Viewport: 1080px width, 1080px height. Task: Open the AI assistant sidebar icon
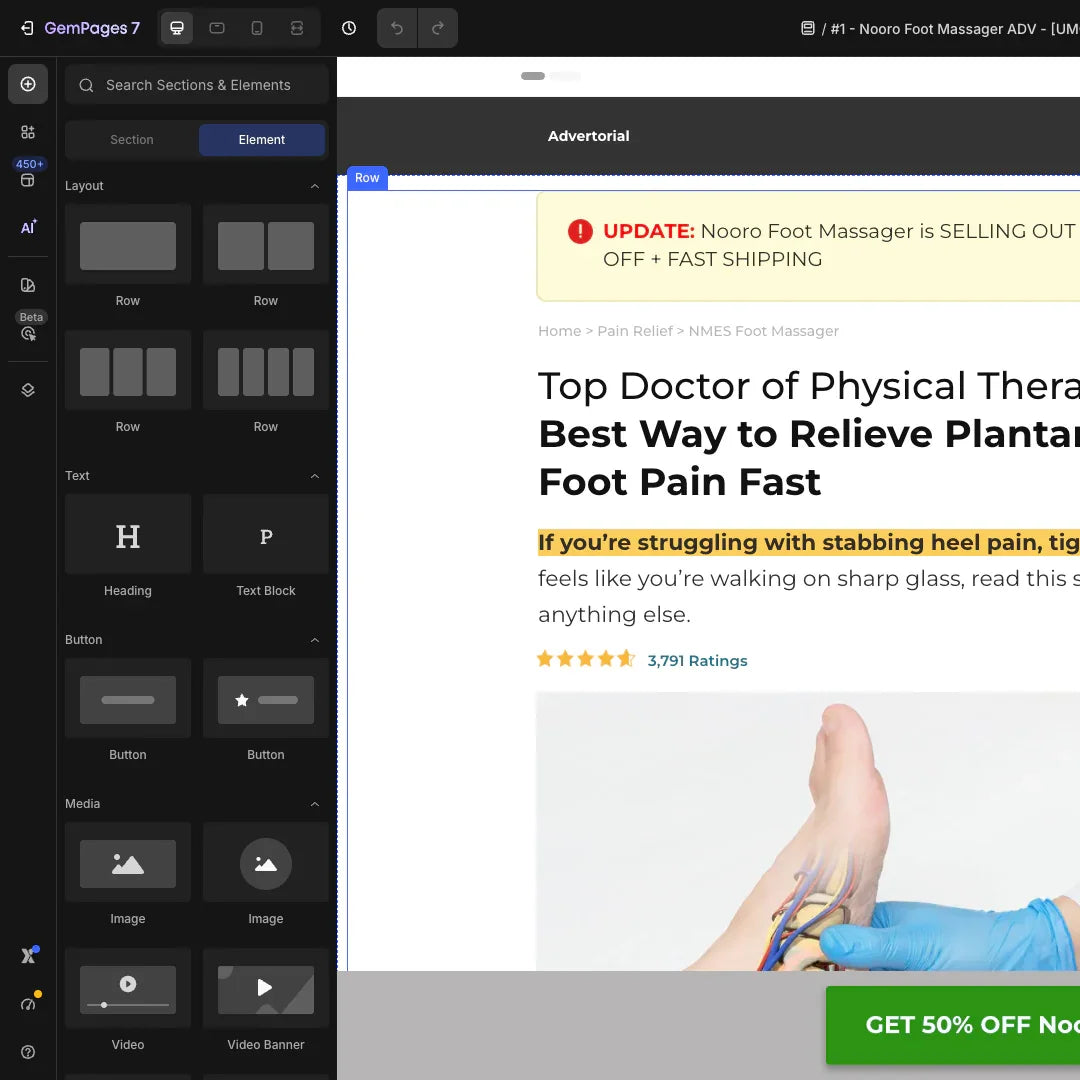pos(28,227)
